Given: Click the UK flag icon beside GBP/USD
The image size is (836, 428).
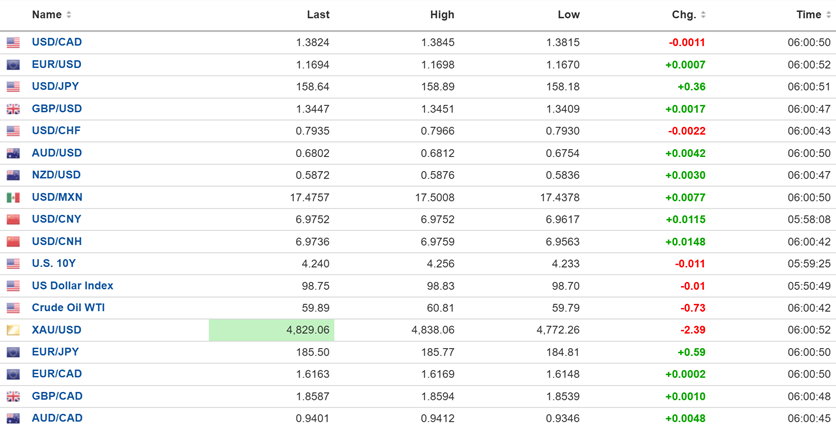Looking at the screenshot, I should click(13, 109).
